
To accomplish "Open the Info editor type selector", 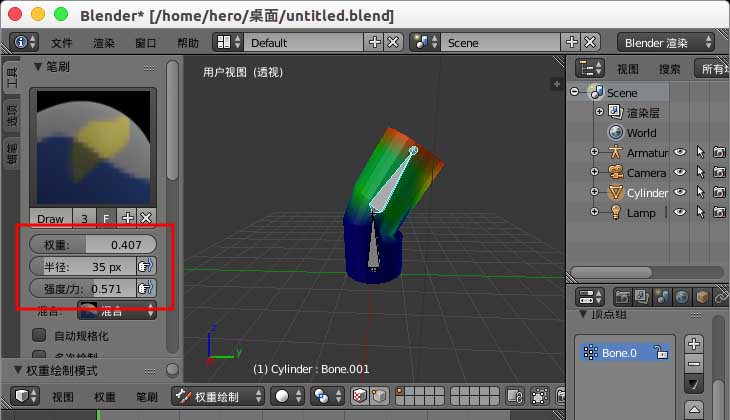I will (24, 42).
